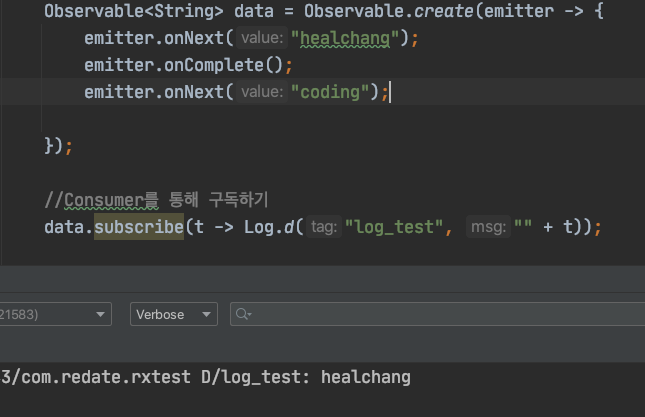The width and height of the screenshot is (645, 417).
Task: Select Observable<String> type declaration
Action: pyautogui.click(x=134, y=11)
